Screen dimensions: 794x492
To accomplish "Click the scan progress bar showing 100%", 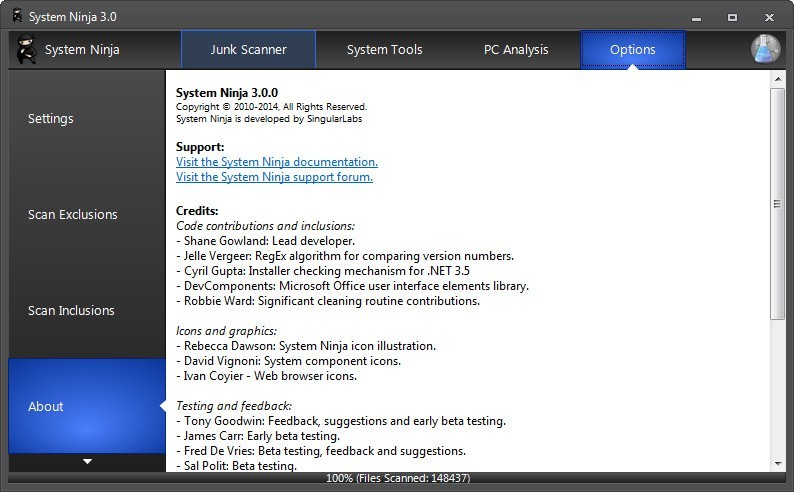I will point(397,478).
